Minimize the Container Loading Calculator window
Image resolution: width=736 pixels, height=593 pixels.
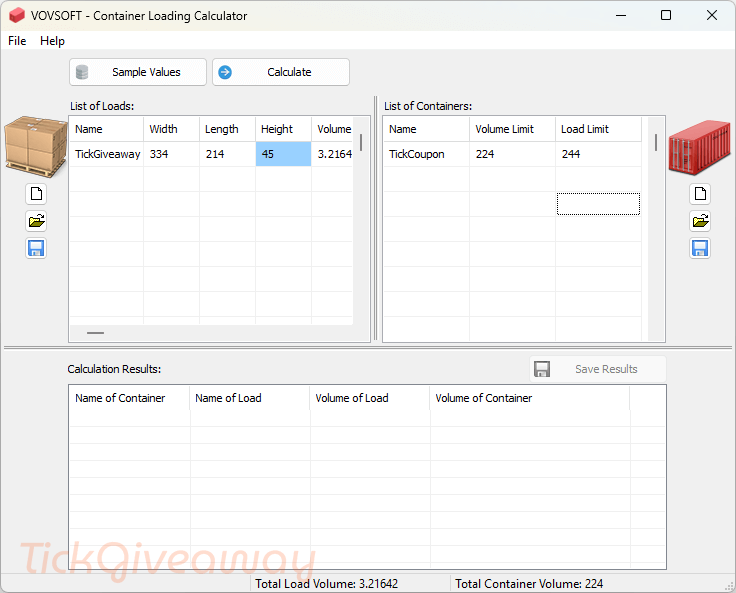coord(621,15)
